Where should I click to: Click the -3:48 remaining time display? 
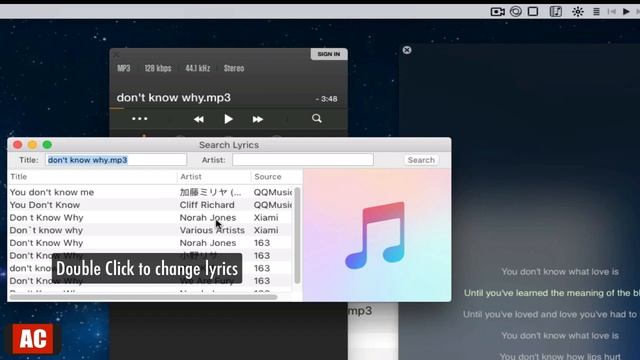click(327, 99)
